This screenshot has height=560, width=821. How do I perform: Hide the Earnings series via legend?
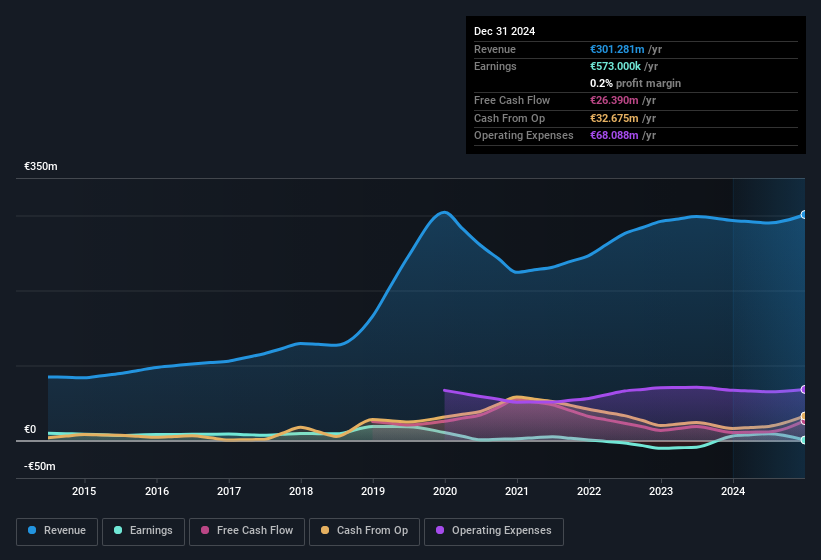point(142,530)
